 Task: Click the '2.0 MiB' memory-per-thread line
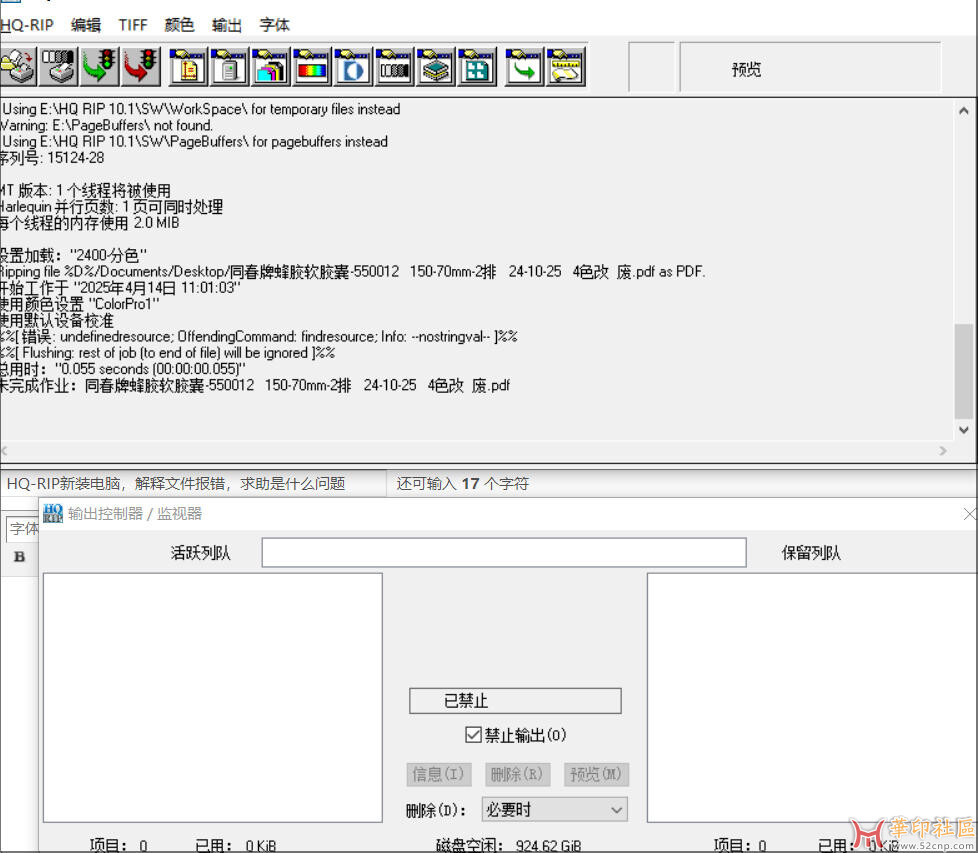point(90,223)
